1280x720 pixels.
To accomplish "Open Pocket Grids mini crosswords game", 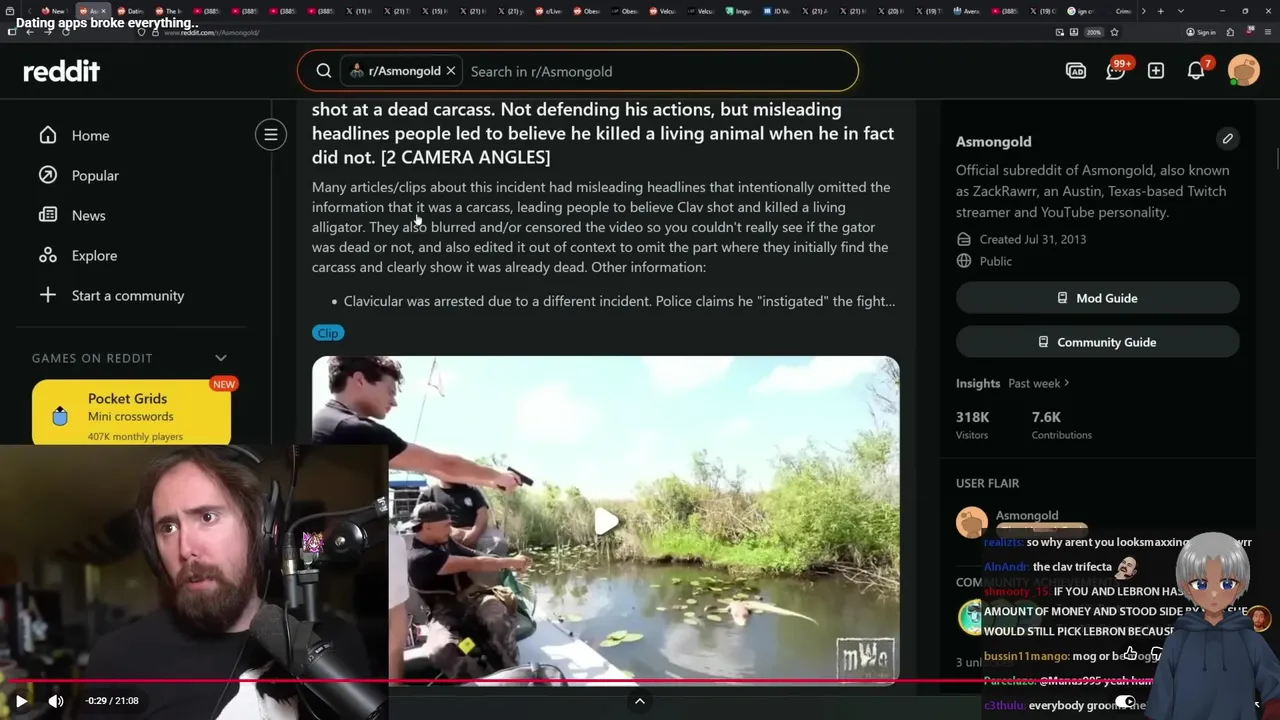I will point(131,412).
